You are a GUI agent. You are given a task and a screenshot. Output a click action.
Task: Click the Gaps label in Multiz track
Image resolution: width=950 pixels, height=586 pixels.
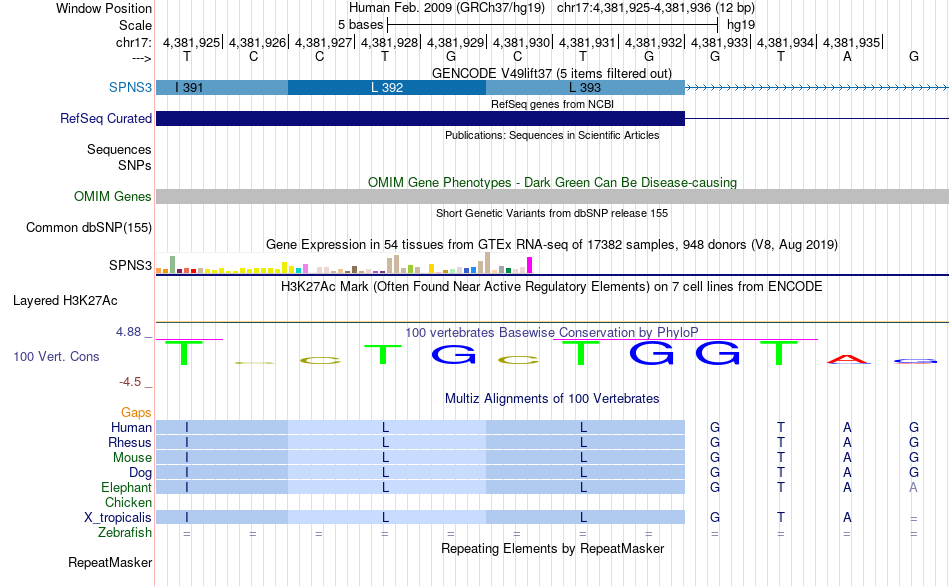coord(136,413)
